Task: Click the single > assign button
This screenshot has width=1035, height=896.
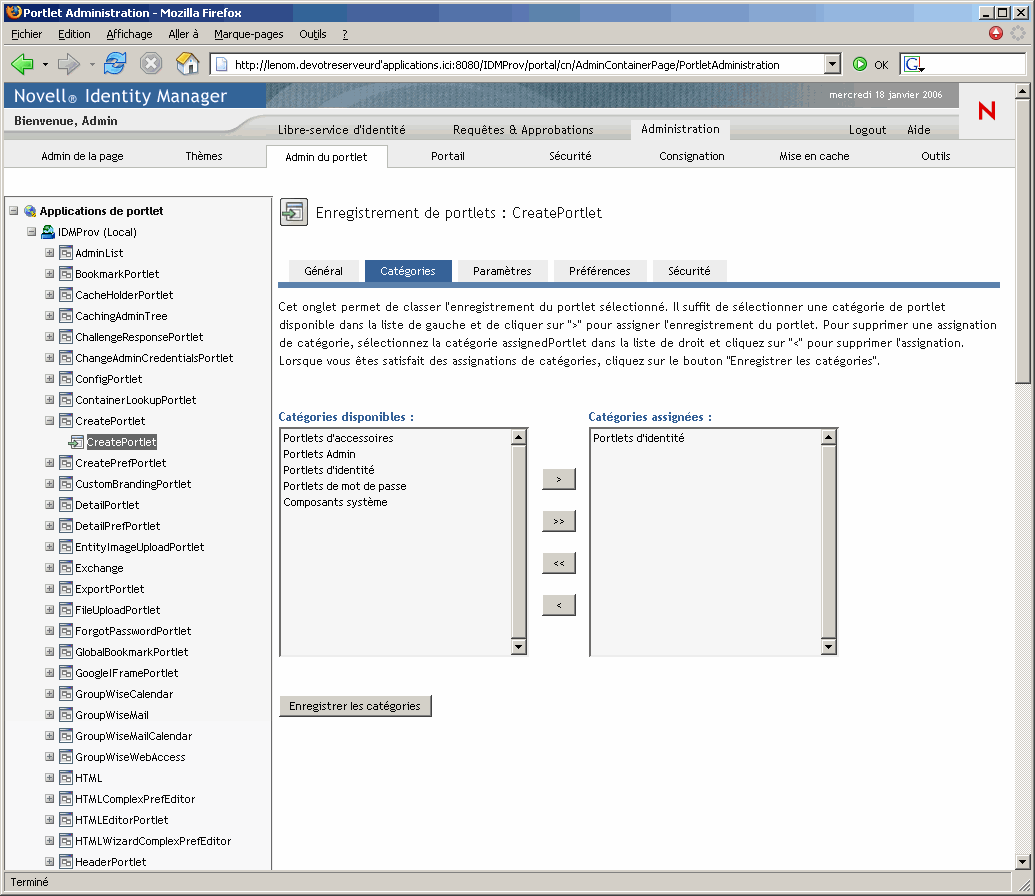Action: (558, 479)
